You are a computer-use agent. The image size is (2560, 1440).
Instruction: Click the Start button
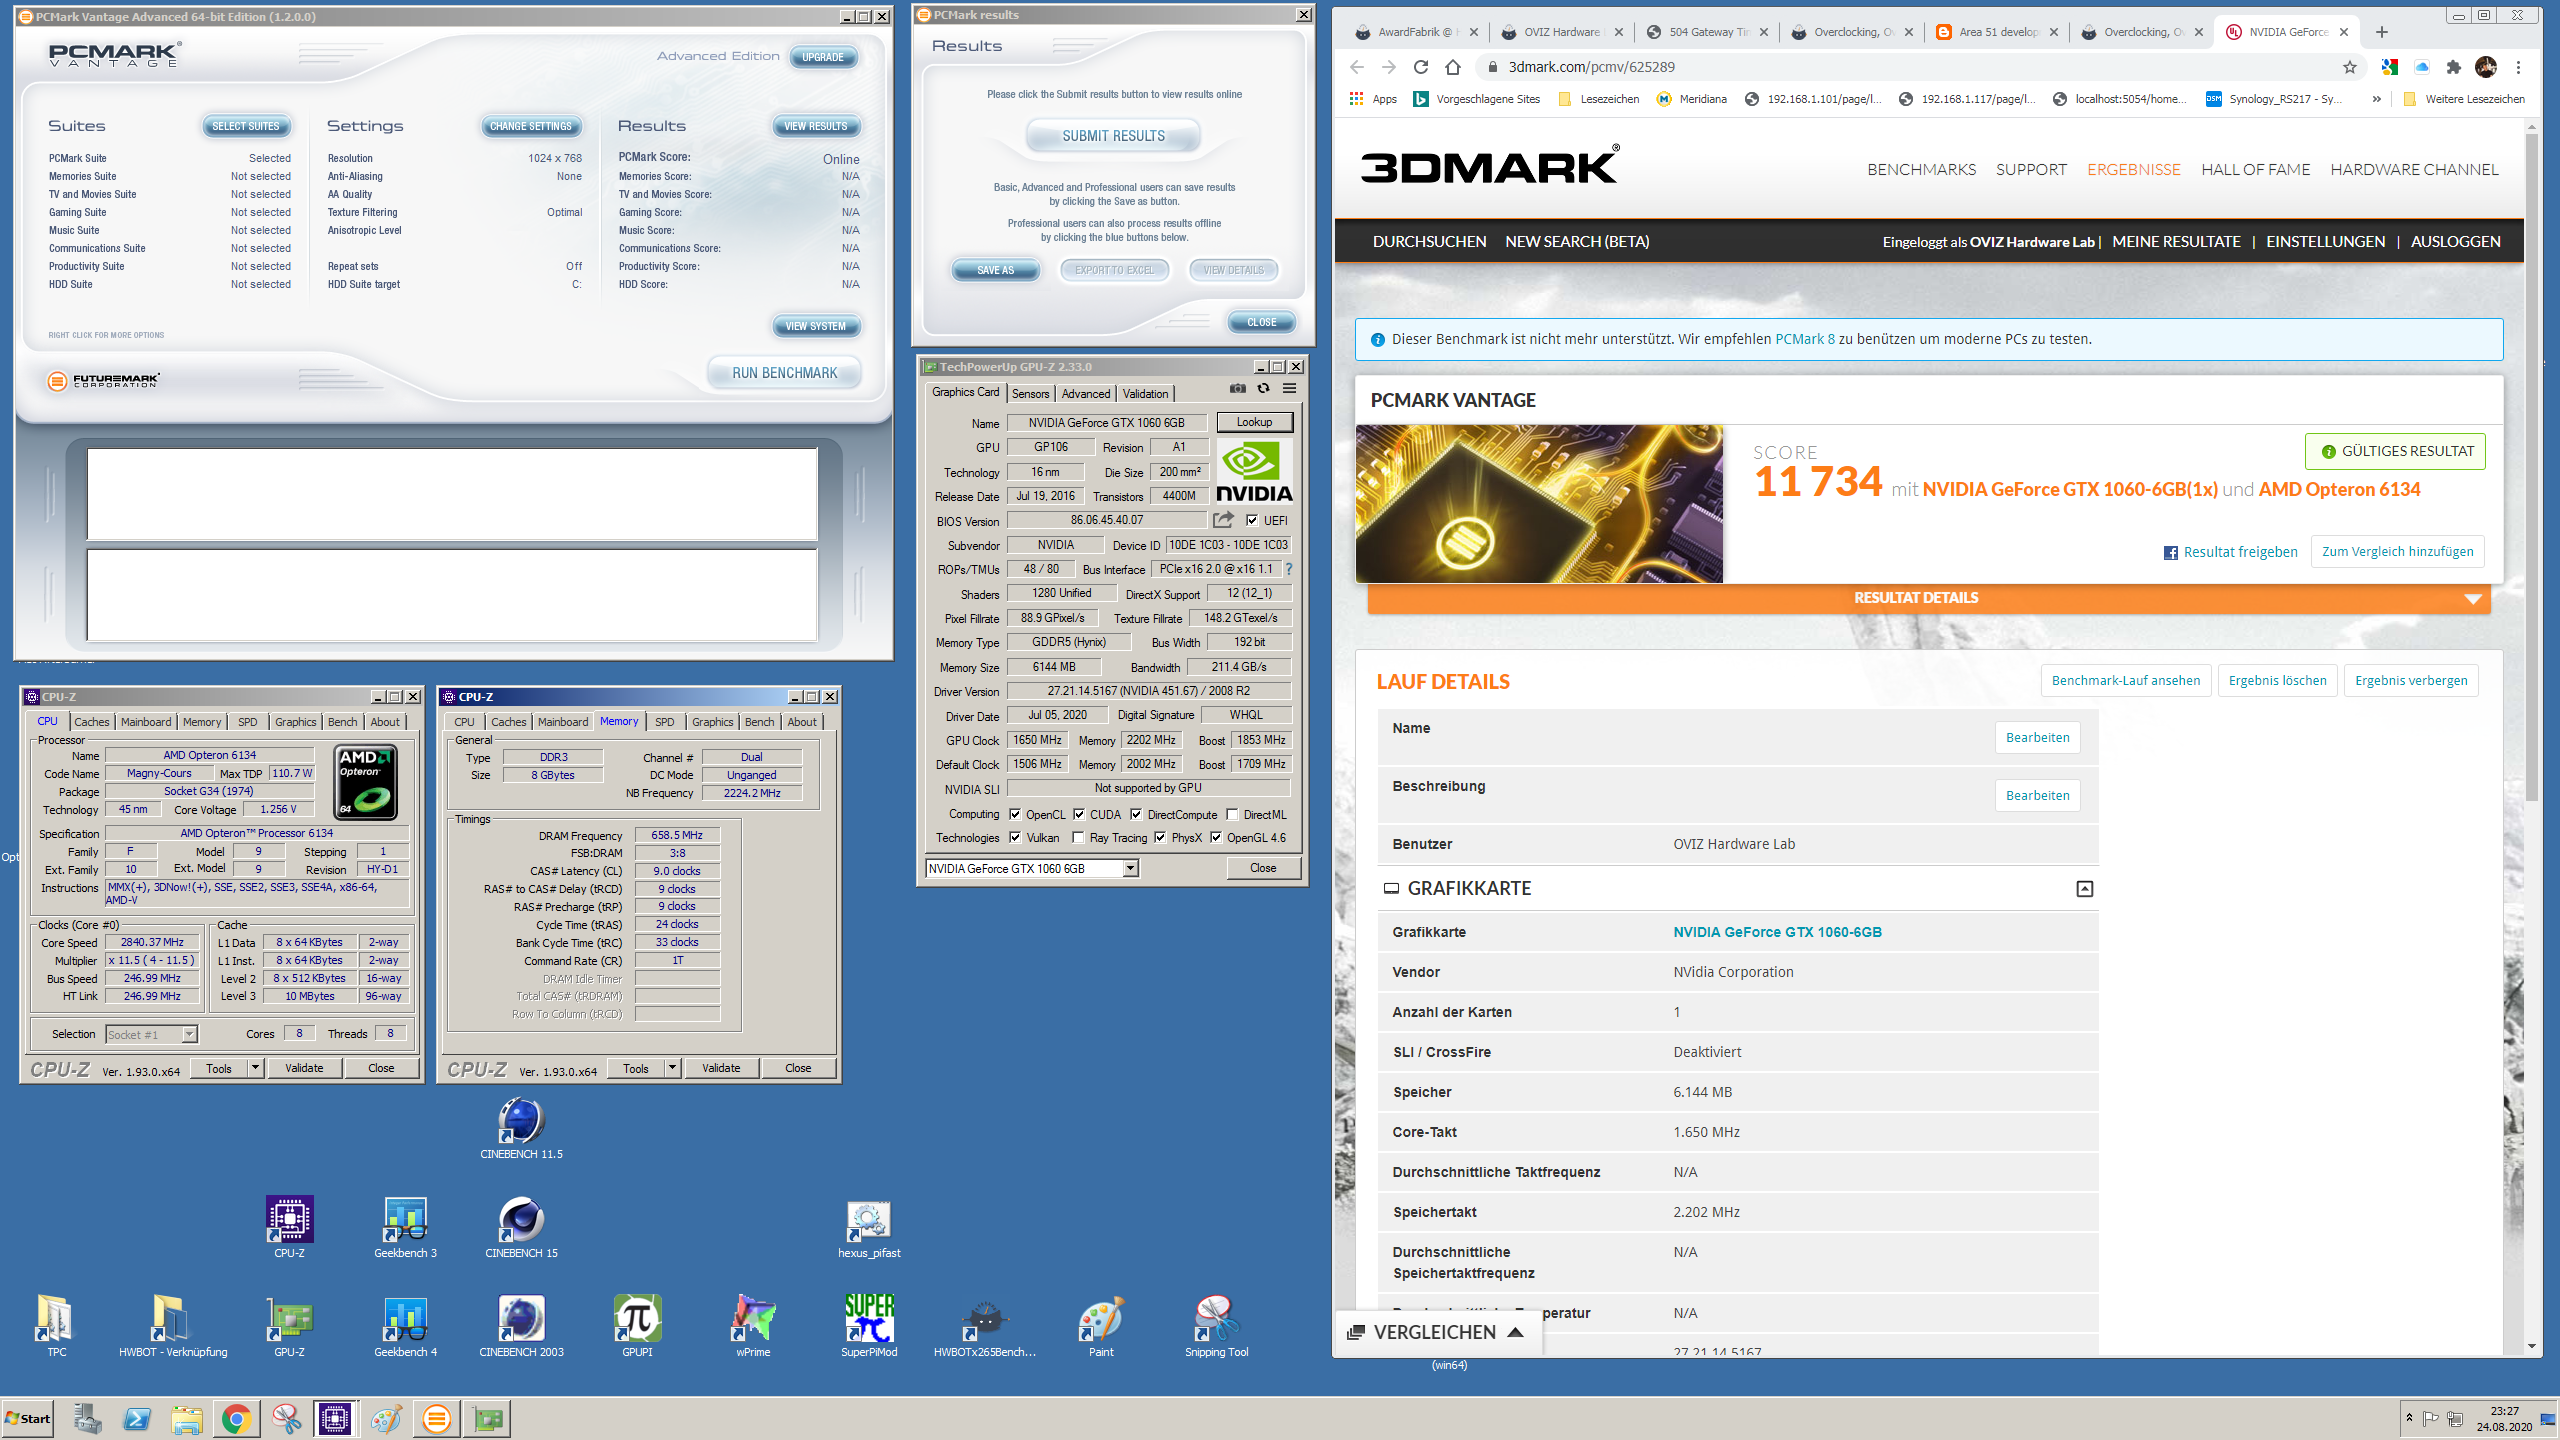(x=28, y=1418)
